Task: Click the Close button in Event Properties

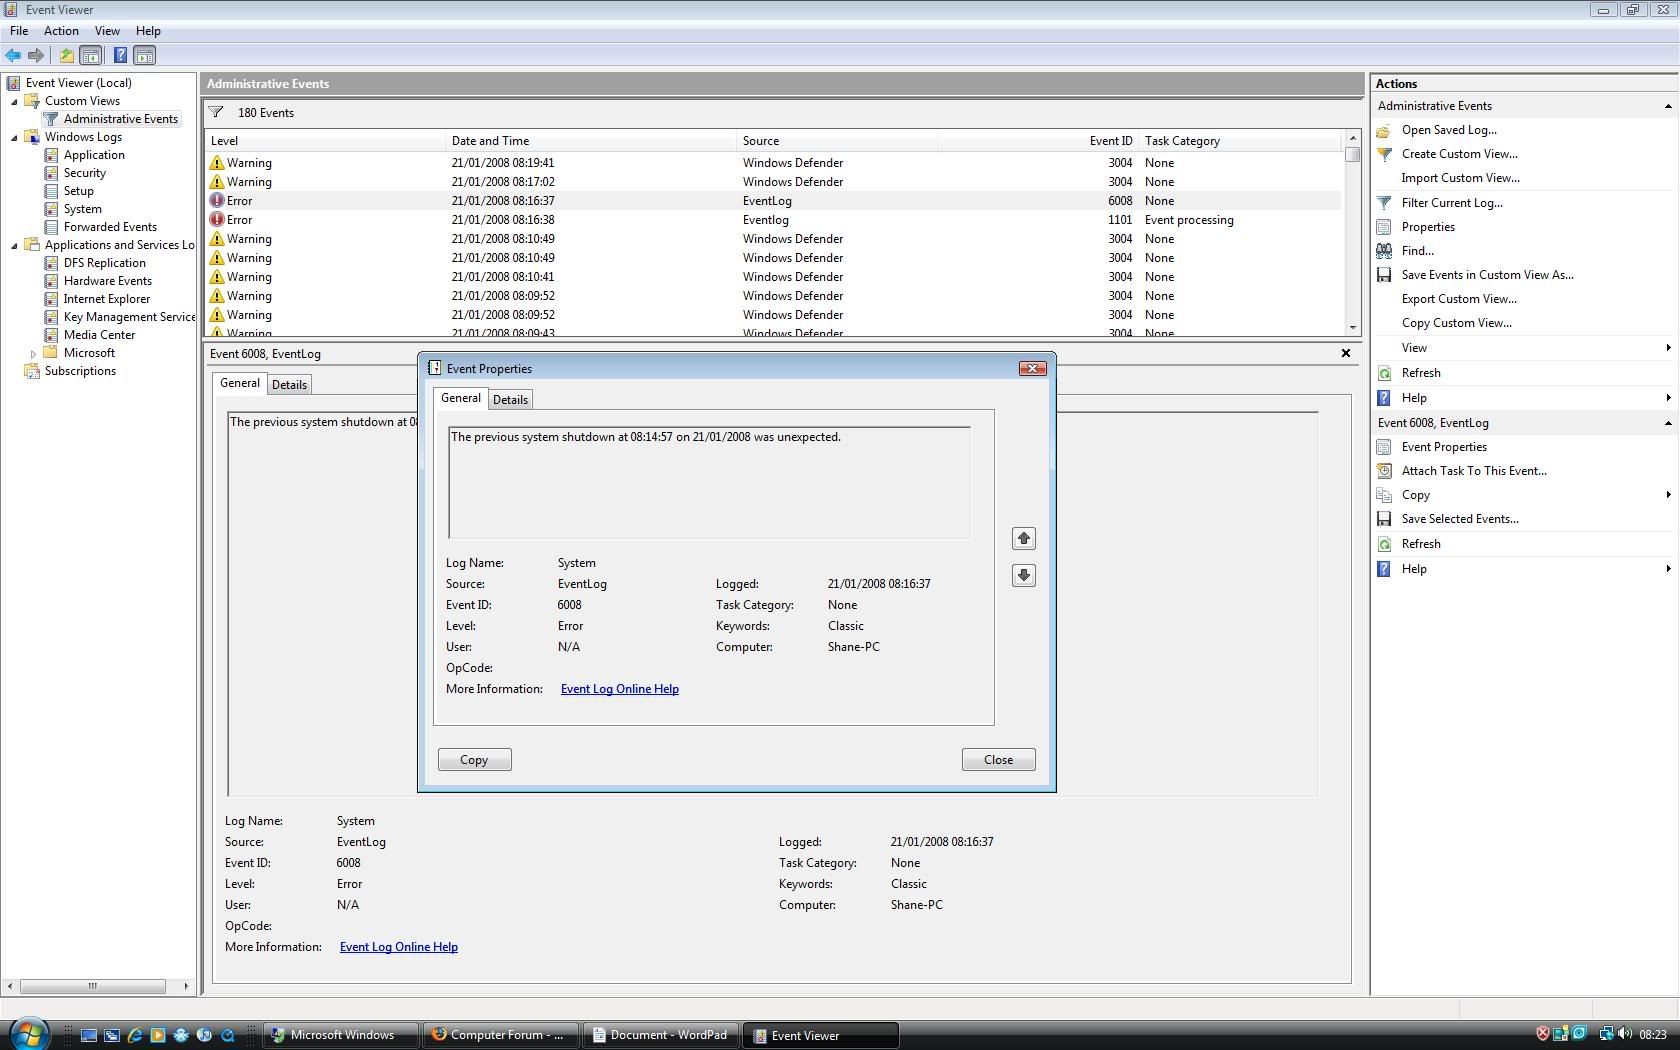Action: pyautogui.click(x=998, y=760)
